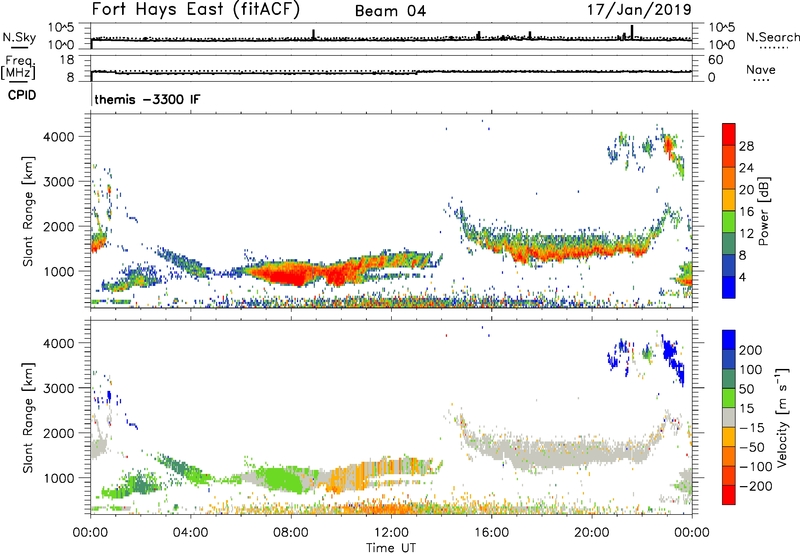The image size is (800, 554).
Task: Click the red bottom segment of Velocity colorbar
Action: point(729,495)
